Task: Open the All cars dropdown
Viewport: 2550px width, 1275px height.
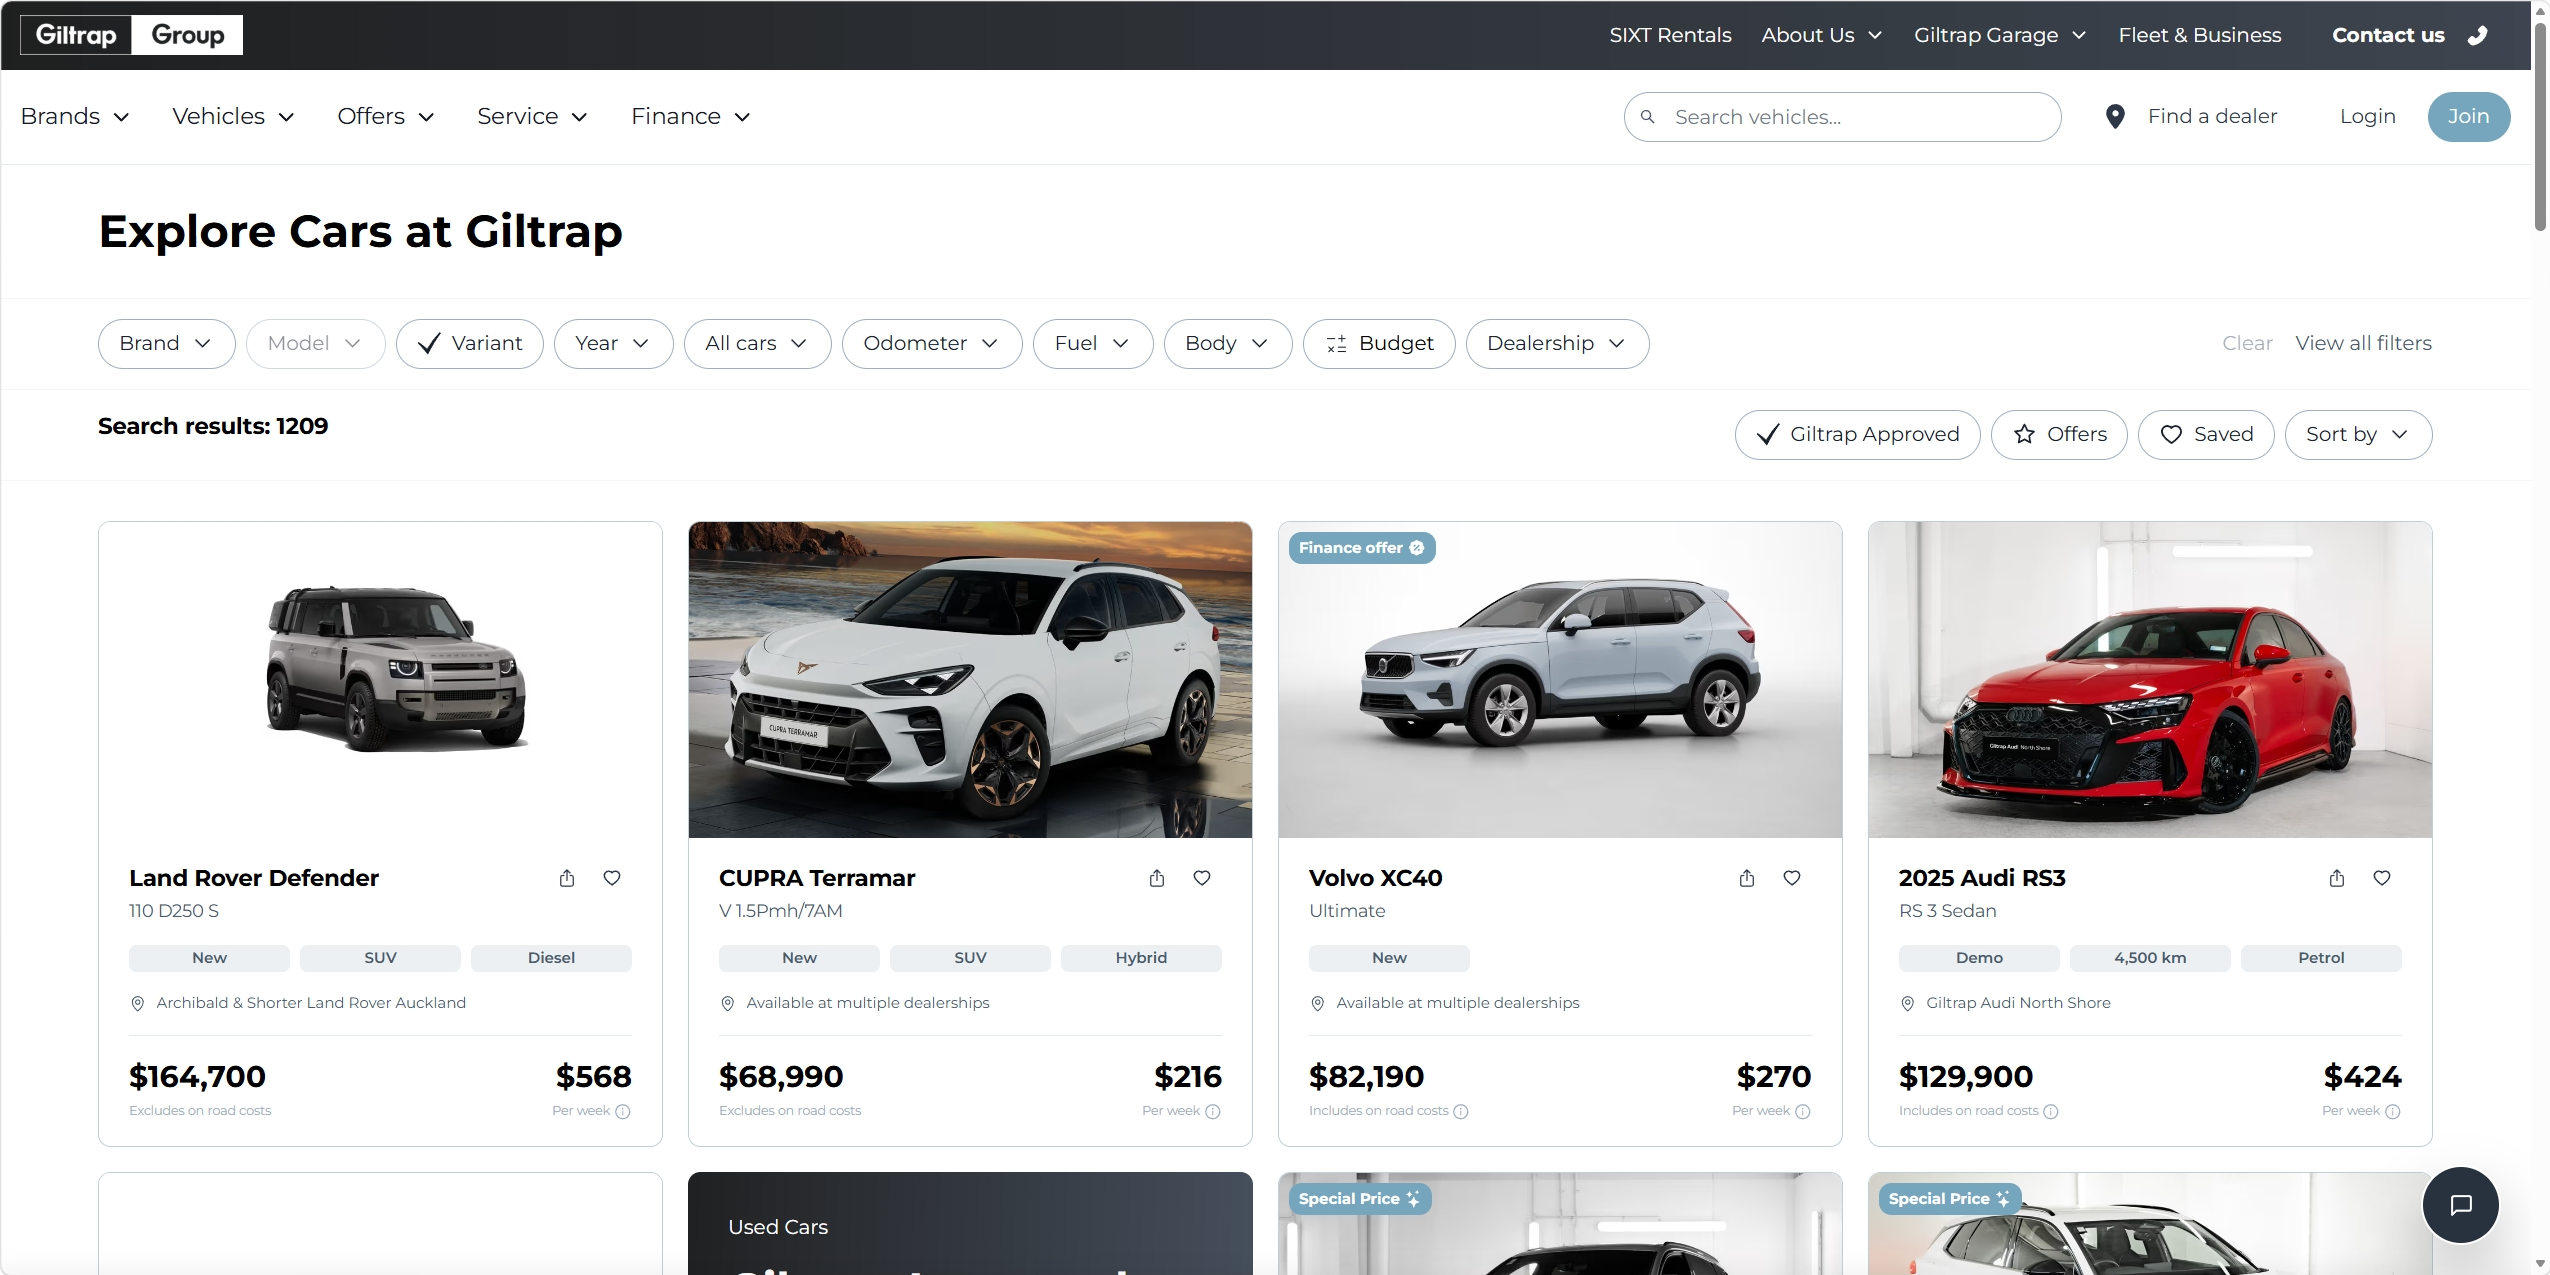Action: pyautogui.click(x=758, y=344)
